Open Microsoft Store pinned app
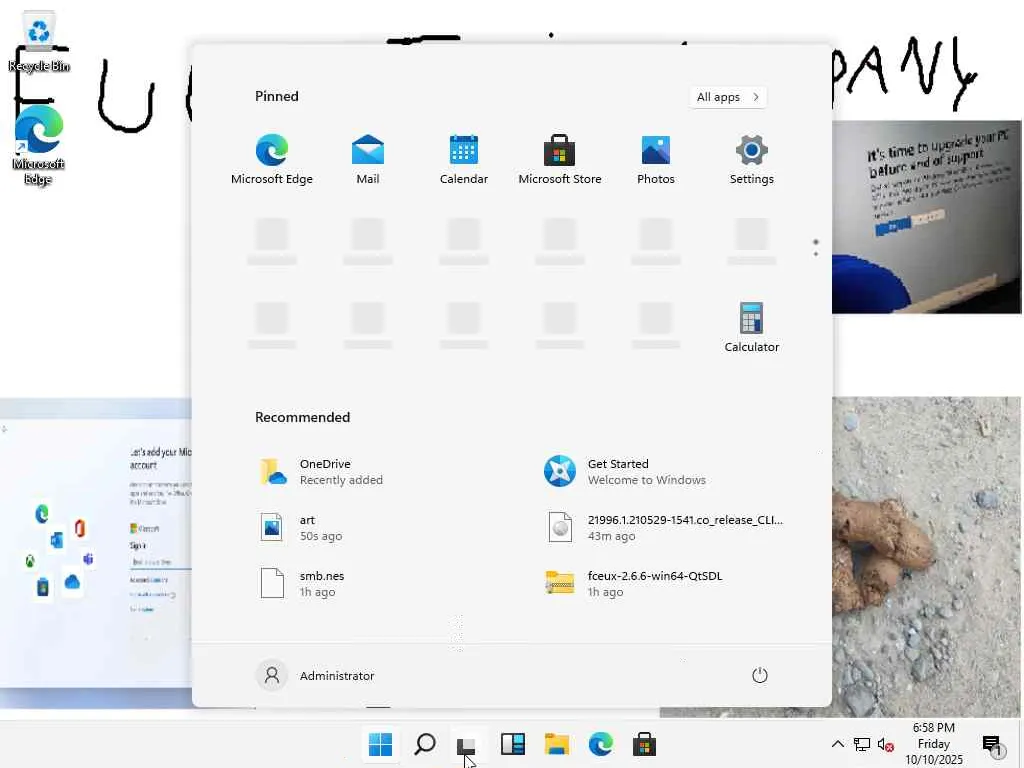This screenshot has width=1024, height=768. click(560, 160)
